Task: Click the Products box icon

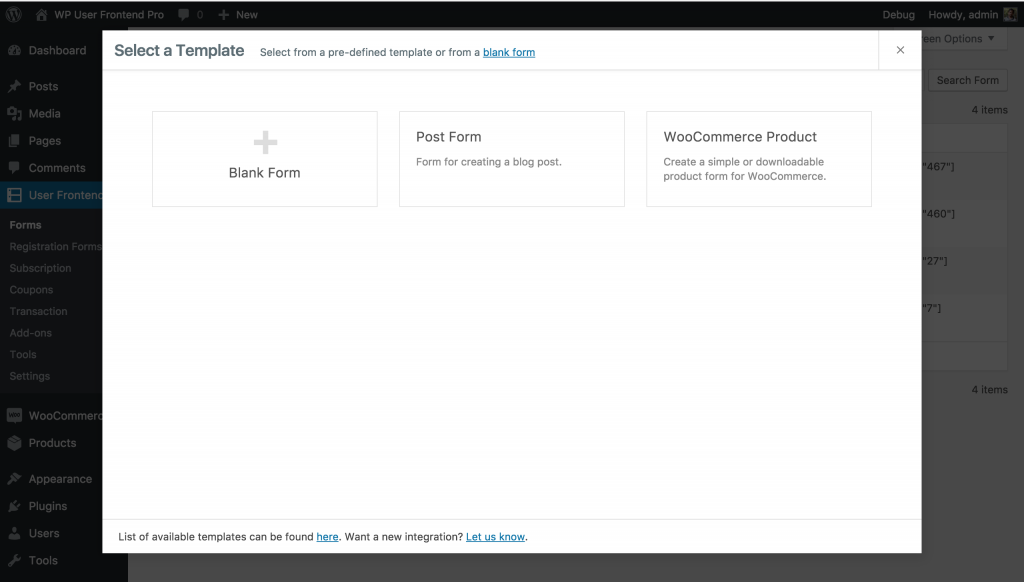Action: [x=14, y=443]
